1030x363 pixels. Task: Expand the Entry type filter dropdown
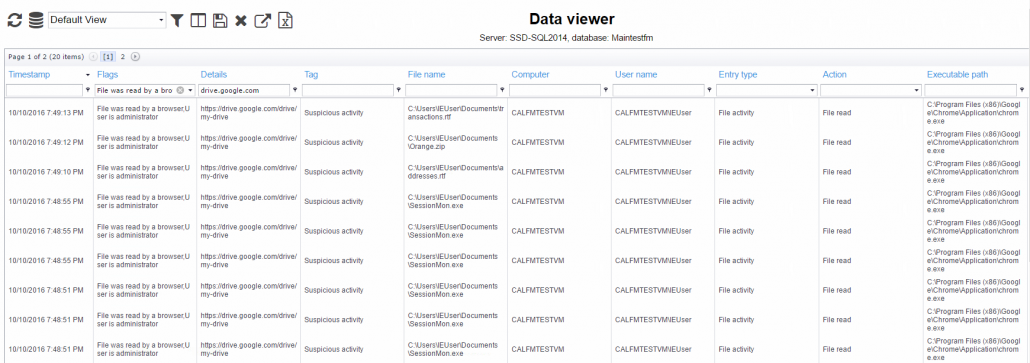pos(812,90)
